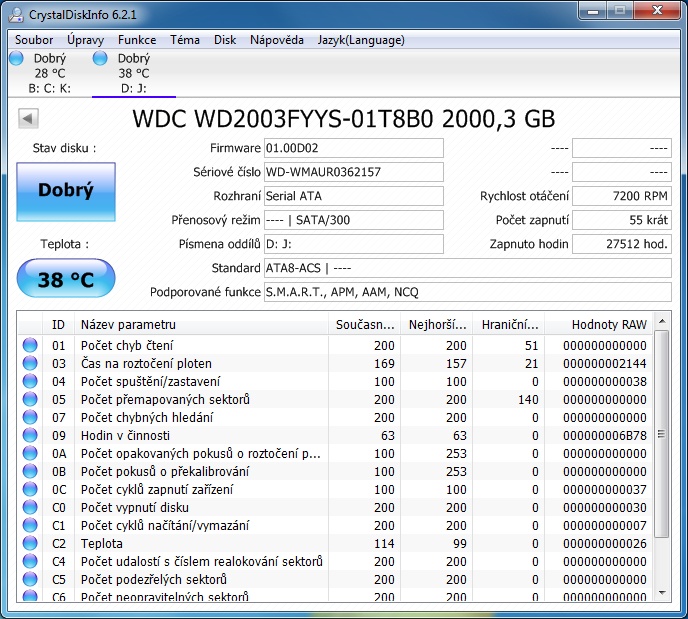Select the B: C: K: disk status orb
688x619 pixels.
coord(15,58)
